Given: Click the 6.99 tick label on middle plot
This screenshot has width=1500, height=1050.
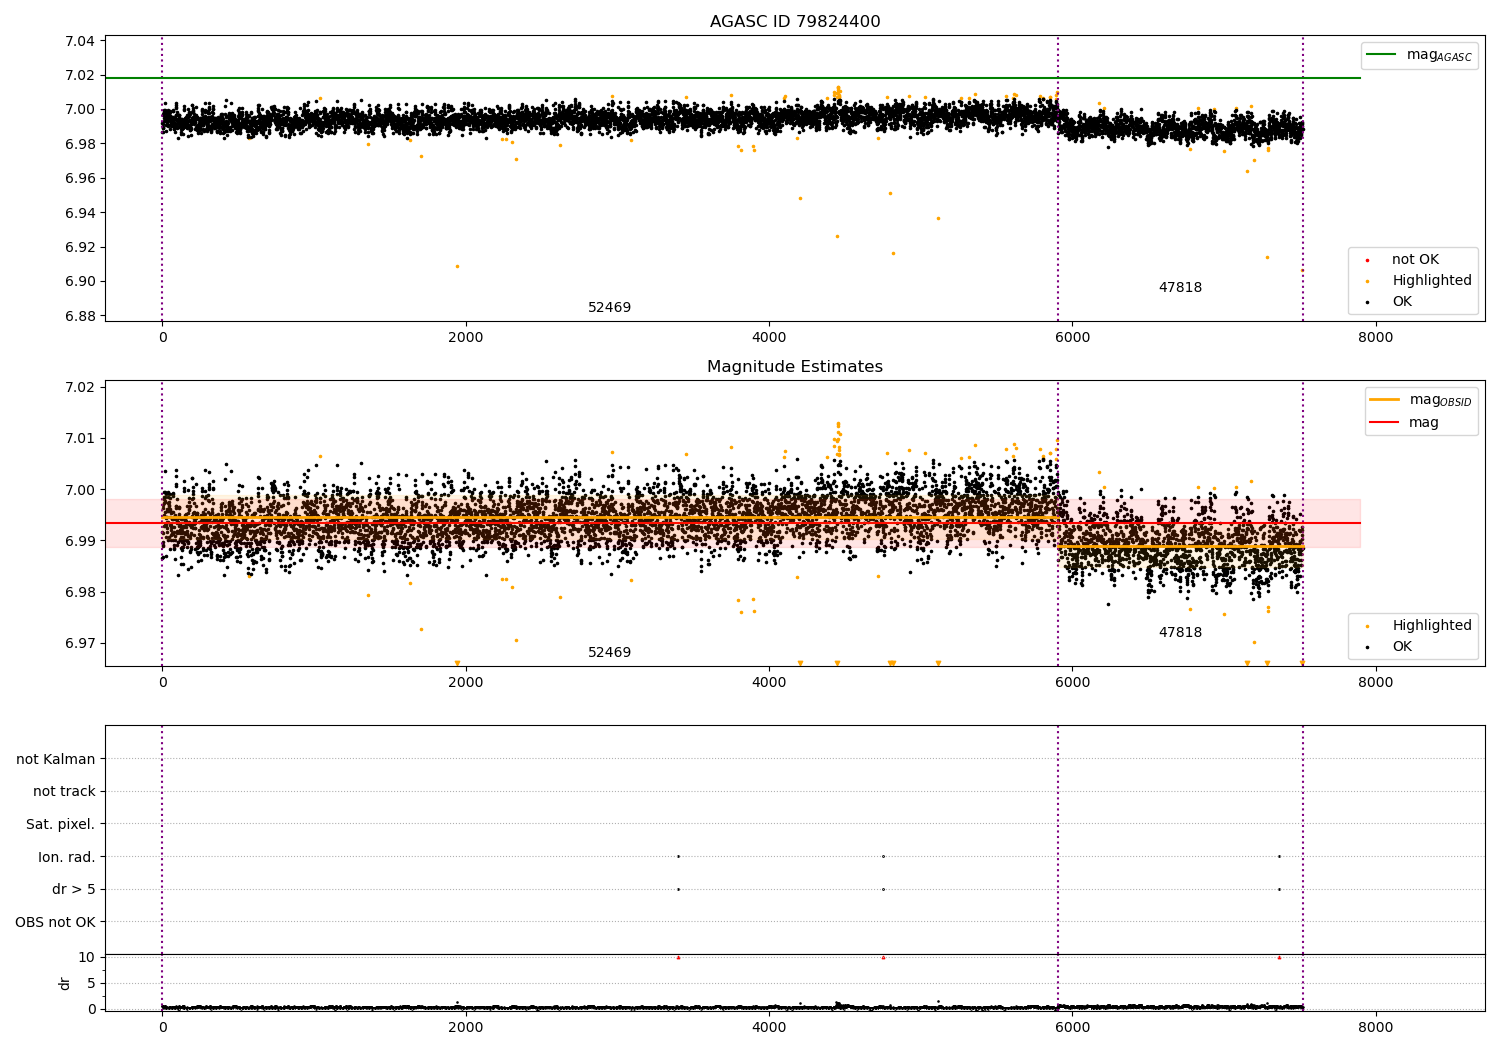Looking at the screenshot, I should tap(79, 541).
